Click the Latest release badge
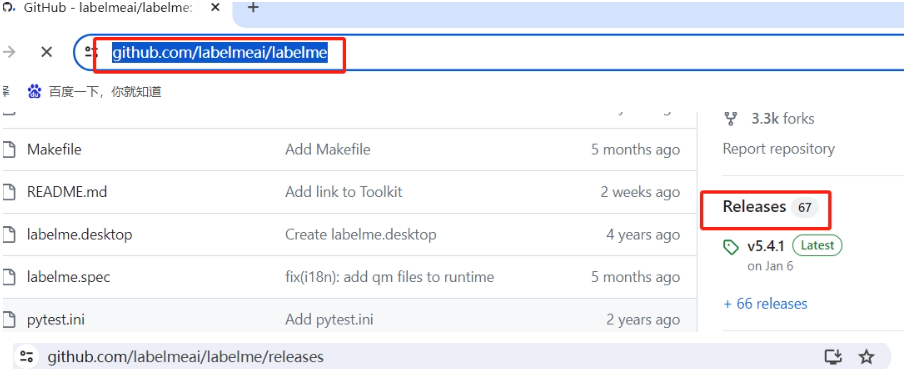904x369 pixels. [817, 246]
